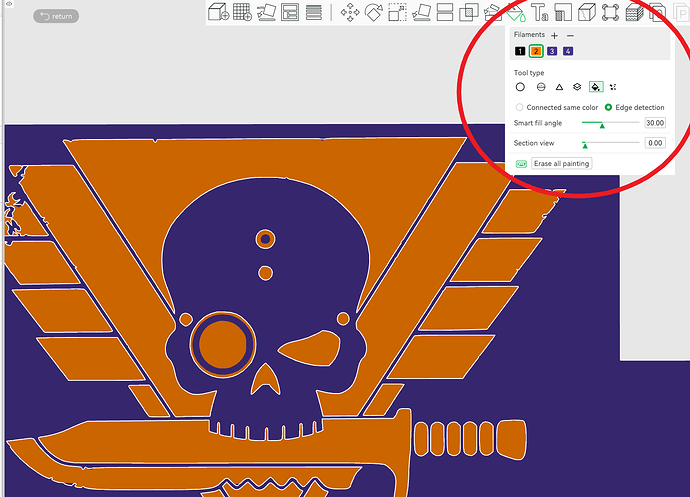This screenshot has height=497, width=690.
Task: Choose the Circle brush tool type
Action: 520,87
